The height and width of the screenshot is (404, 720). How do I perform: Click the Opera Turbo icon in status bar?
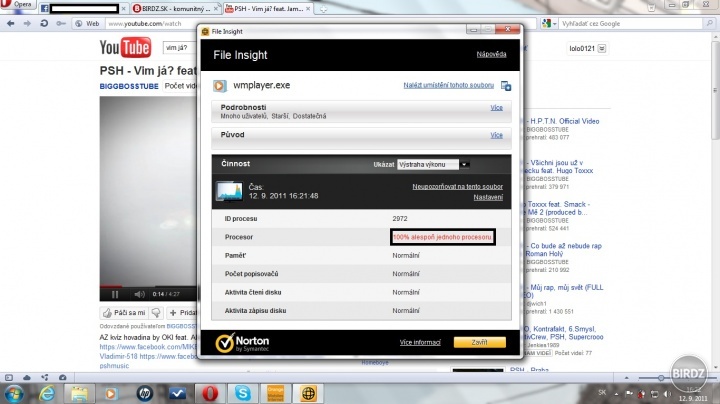(62, 377)
